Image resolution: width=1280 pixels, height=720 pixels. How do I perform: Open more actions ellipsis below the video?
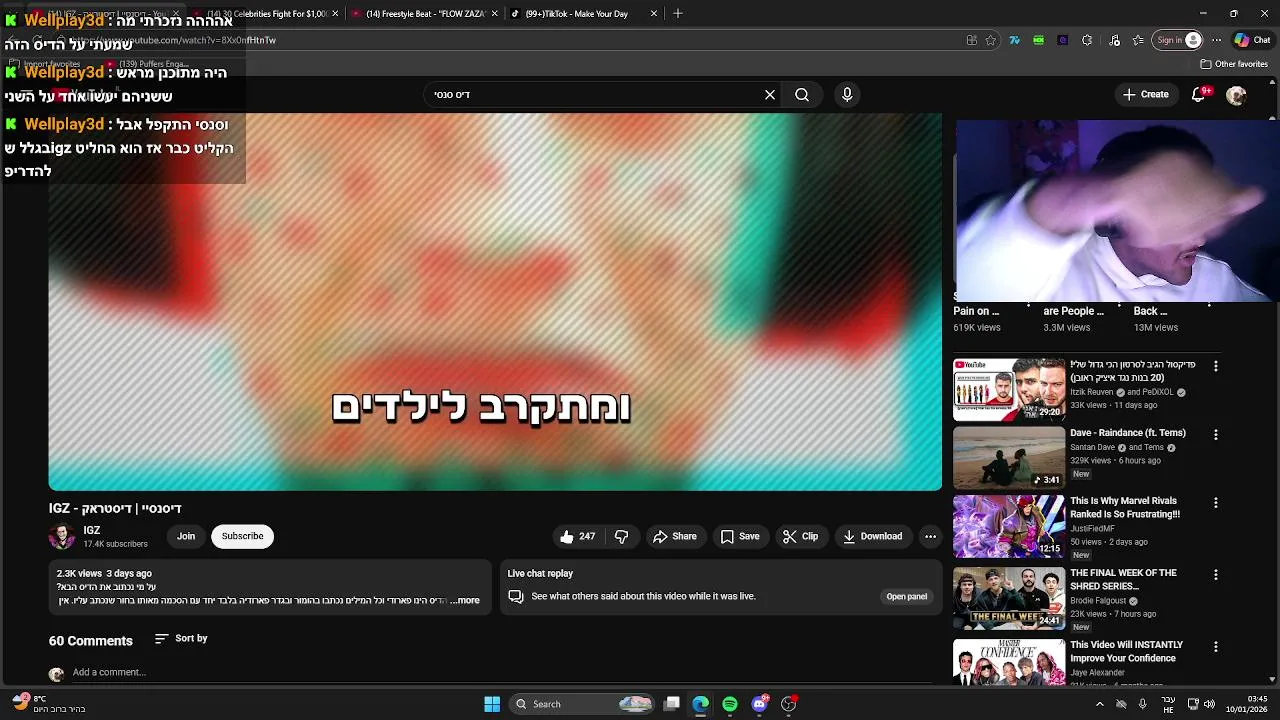pos(930,536)
